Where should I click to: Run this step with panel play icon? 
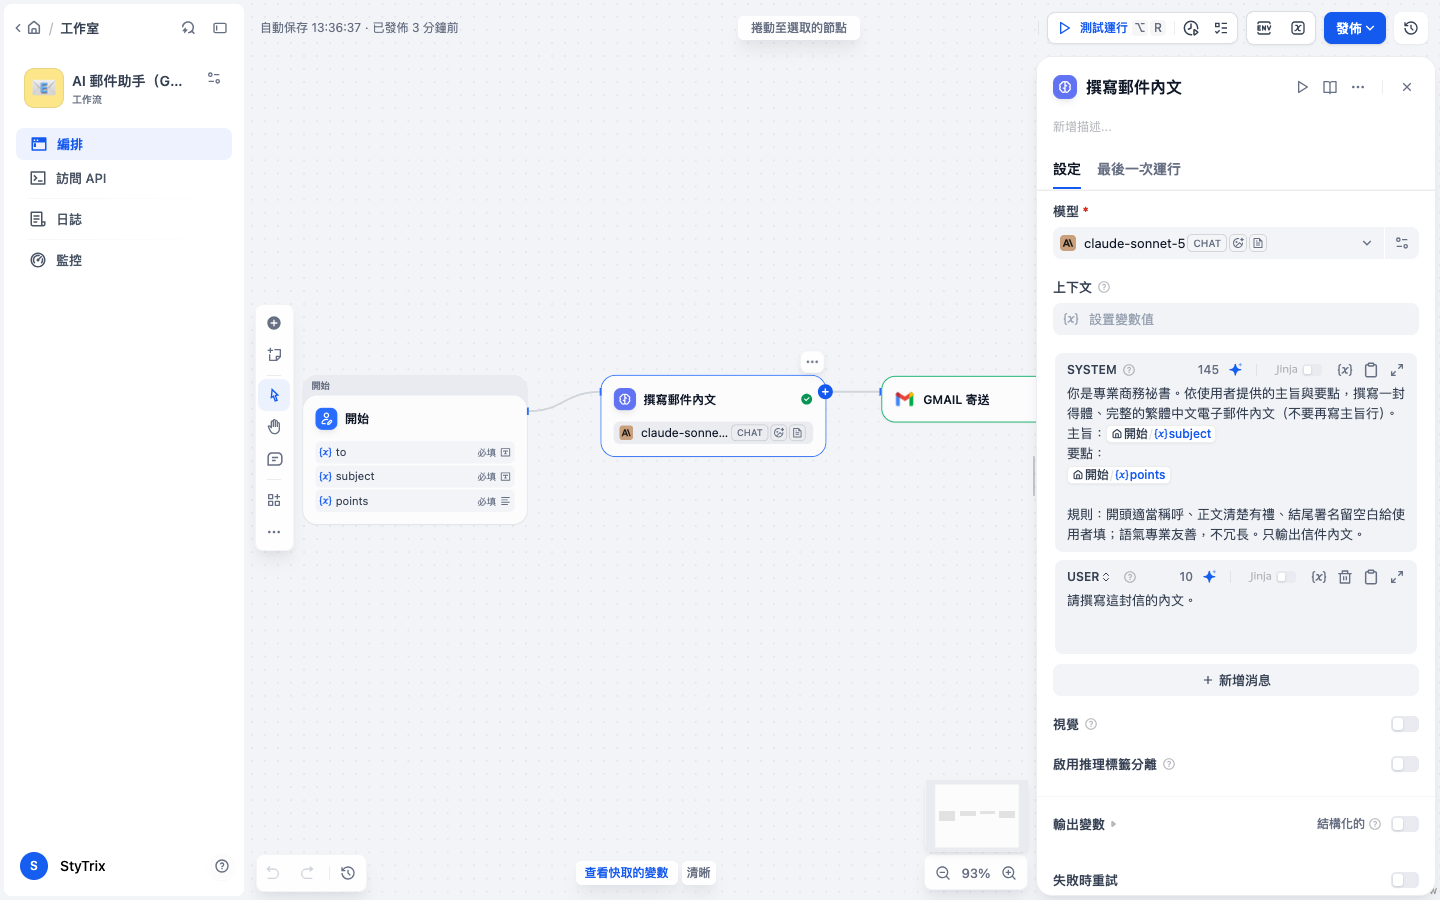[x=1302, y=87]
